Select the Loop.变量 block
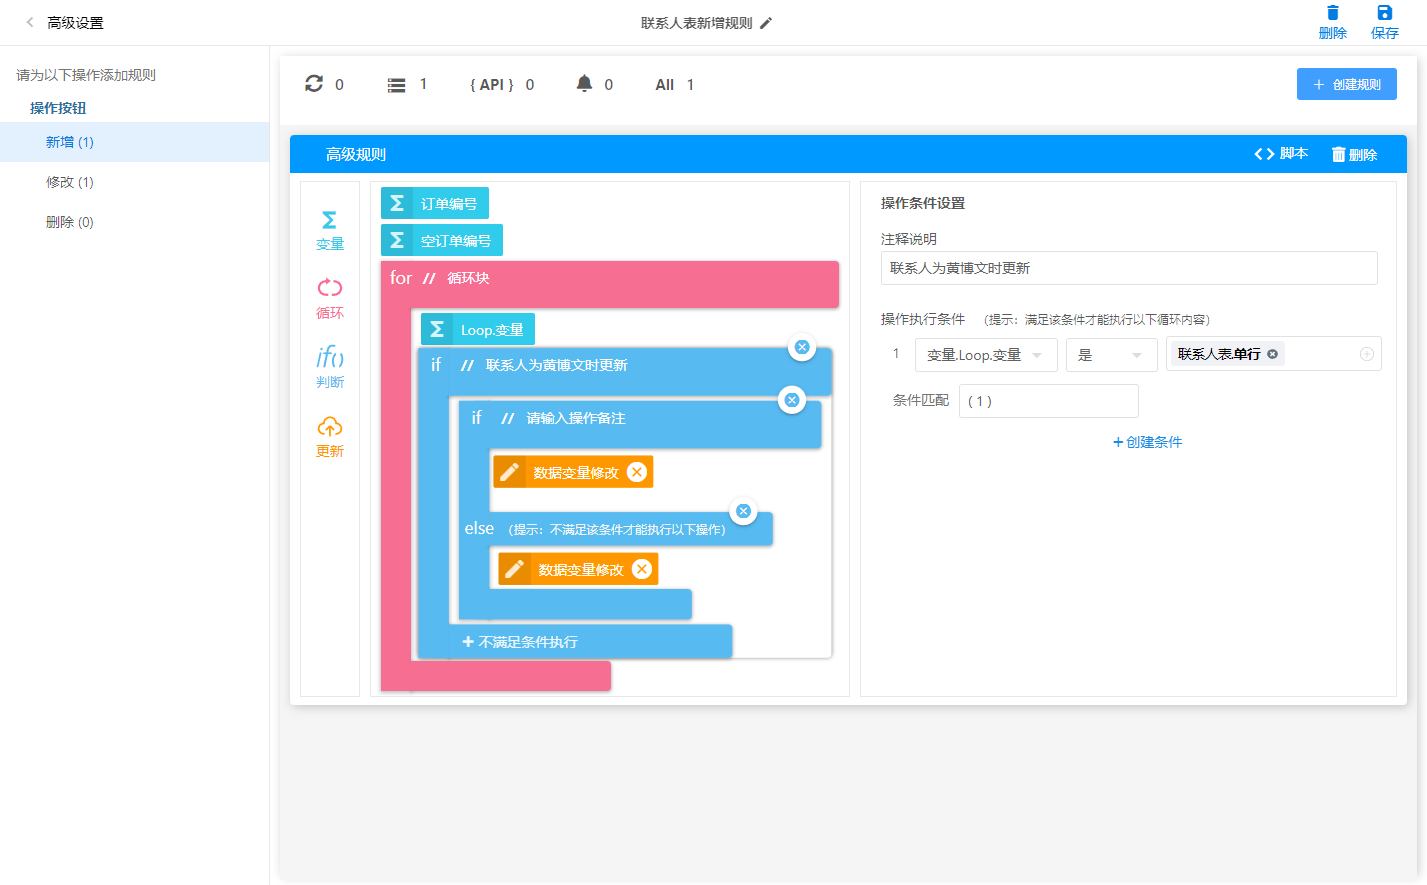The image size is (1427, 885). pos(478,329)
